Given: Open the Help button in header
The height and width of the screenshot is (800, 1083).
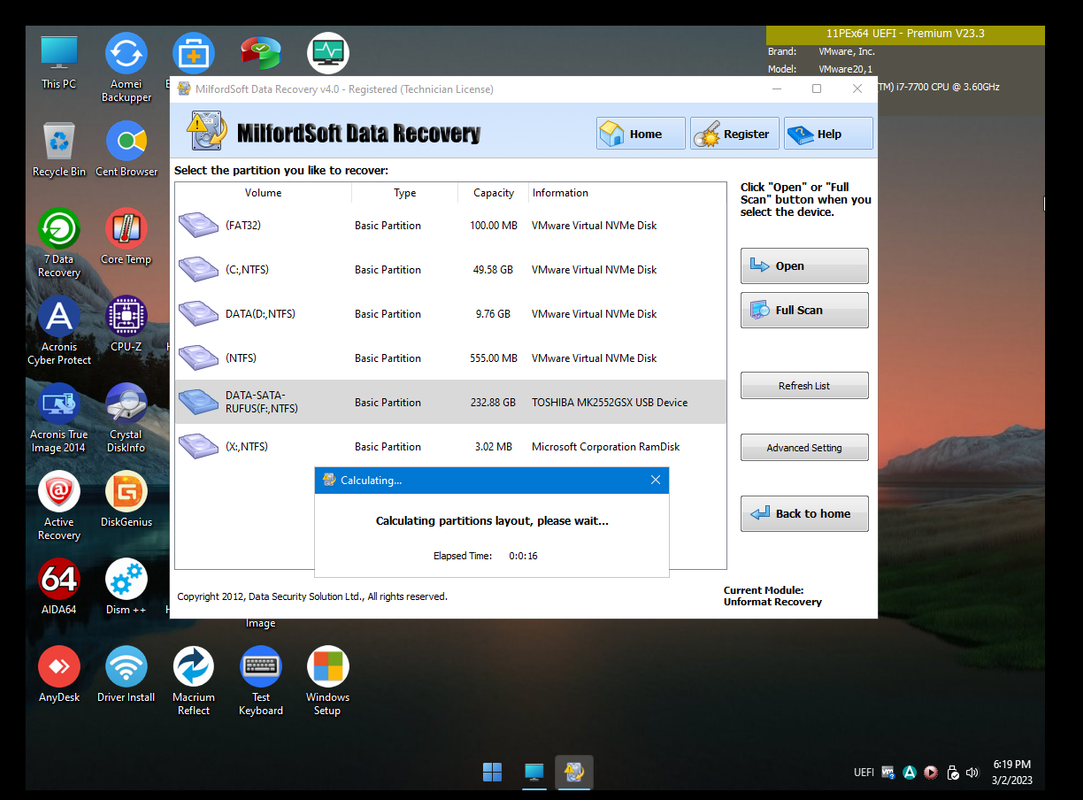Looking at the screenshot, I should (x=828, y=133).
